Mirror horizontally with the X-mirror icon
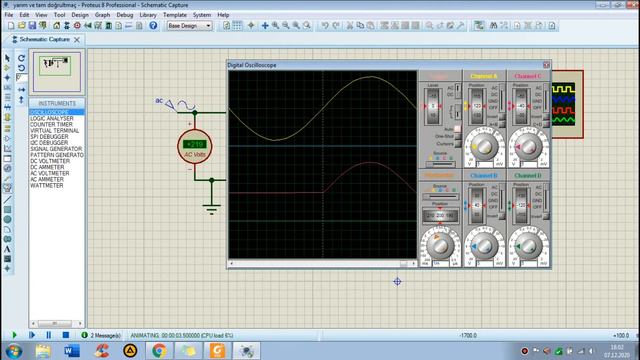This screenshot has width=640, height=360. (22, 89)
